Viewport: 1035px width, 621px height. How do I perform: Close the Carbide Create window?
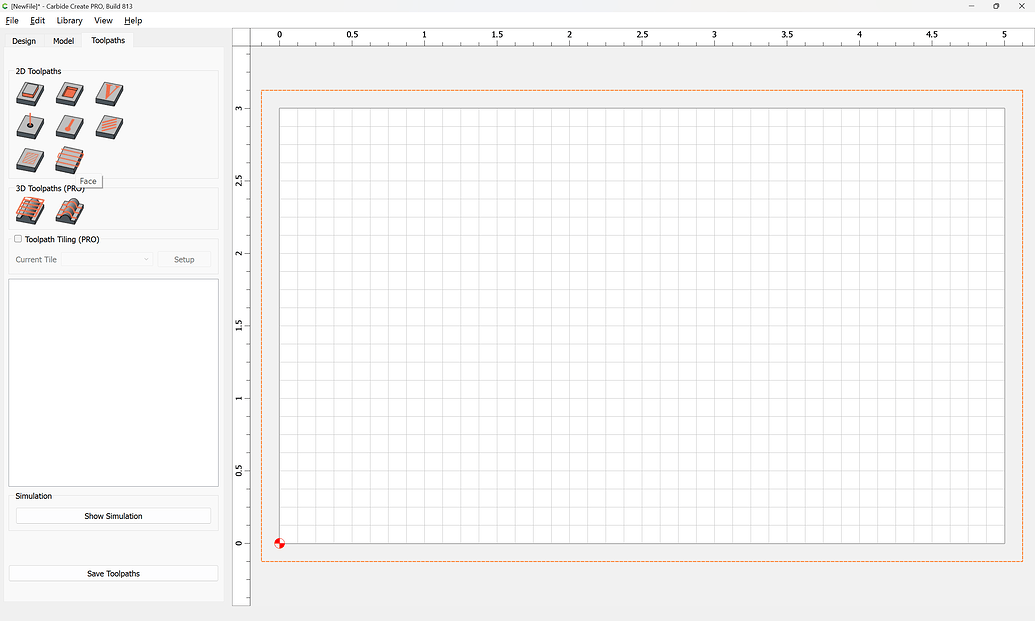coord(1022,6)
